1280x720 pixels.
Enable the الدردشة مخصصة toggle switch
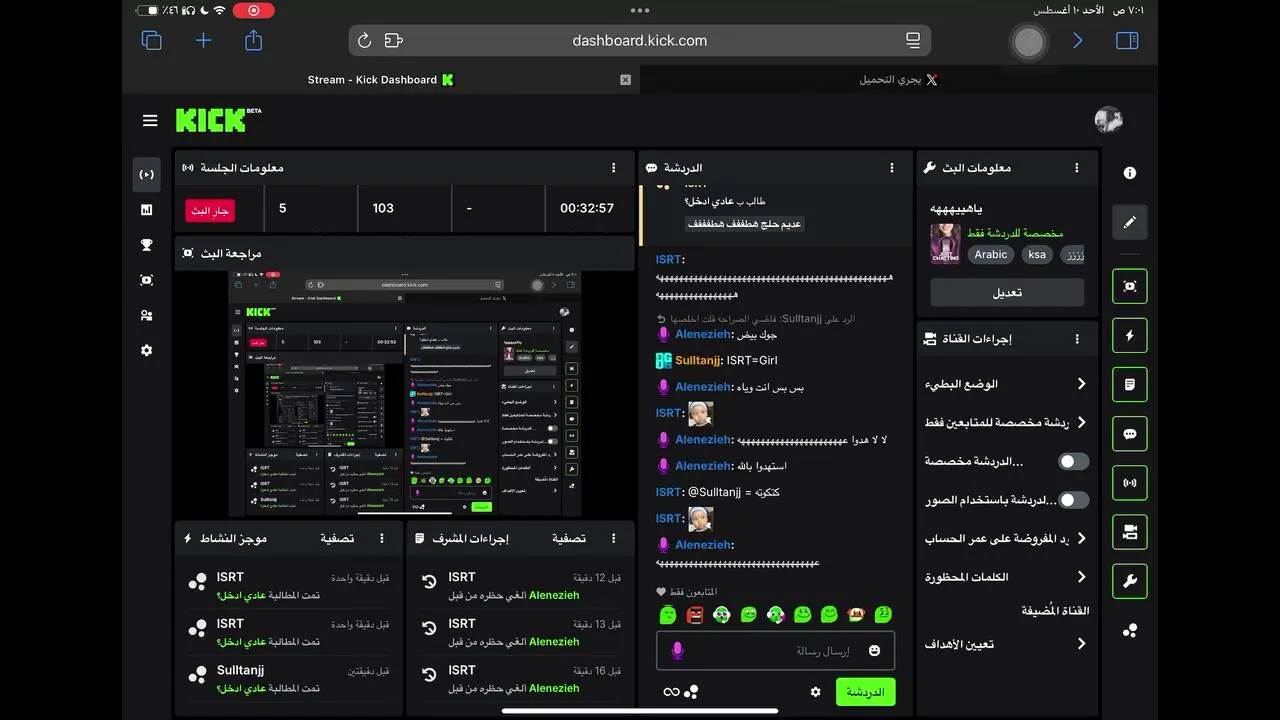(x=1074, y=461)
